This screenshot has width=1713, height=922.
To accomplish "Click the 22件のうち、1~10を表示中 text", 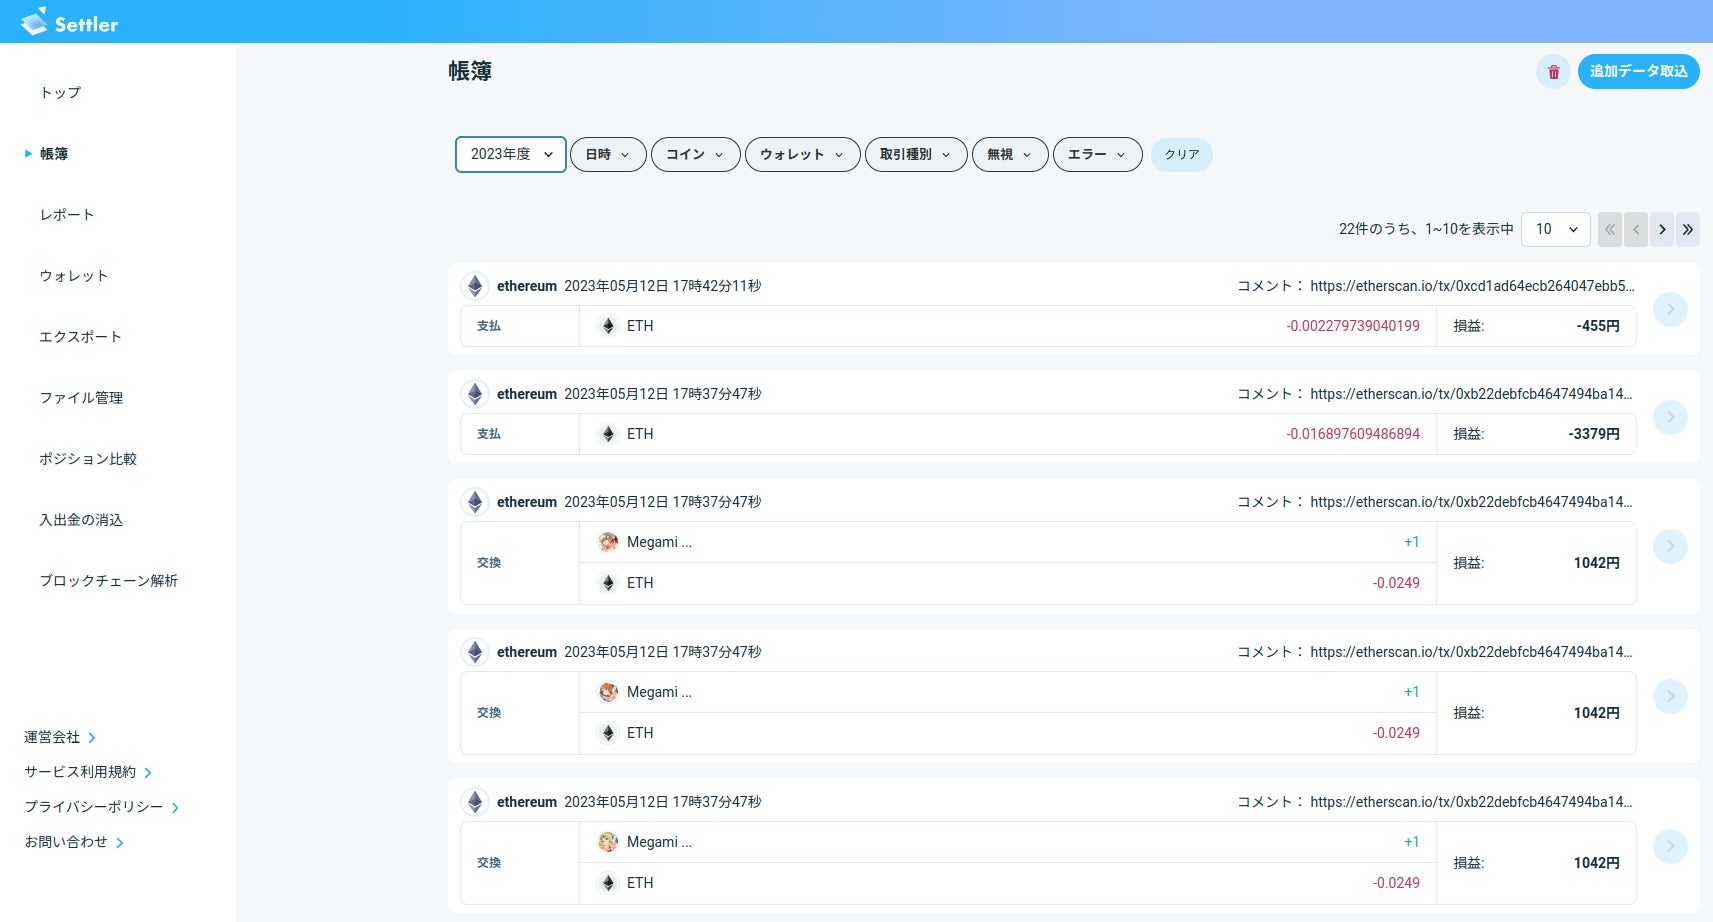I will [1426, 229].
